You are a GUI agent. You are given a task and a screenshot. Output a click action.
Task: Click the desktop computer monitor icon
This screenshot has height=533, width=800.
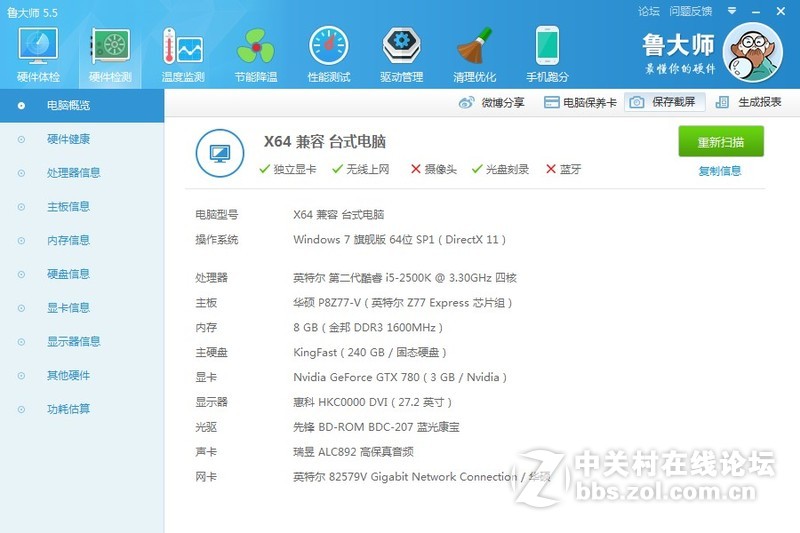click(220, 153)
